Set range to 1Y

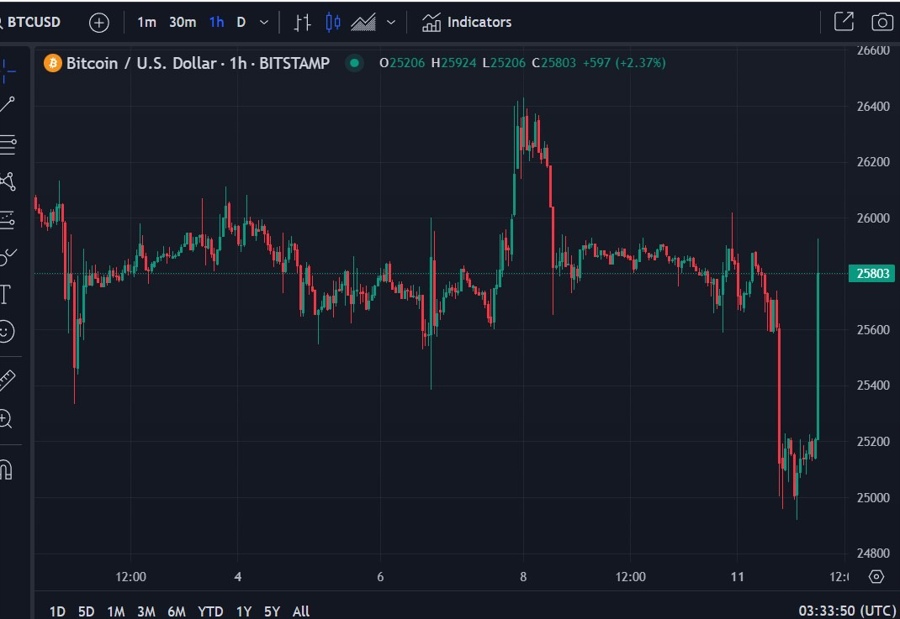click(x=244, y=611)
